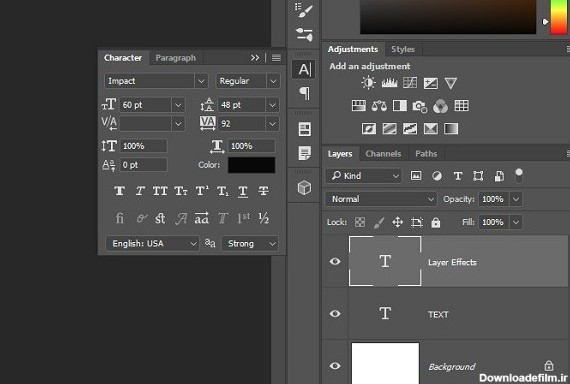Image resolution: width=570 pixels, height=384 pixels.
Task: Toggle Strikethrough text style
Action: (264, 191)
